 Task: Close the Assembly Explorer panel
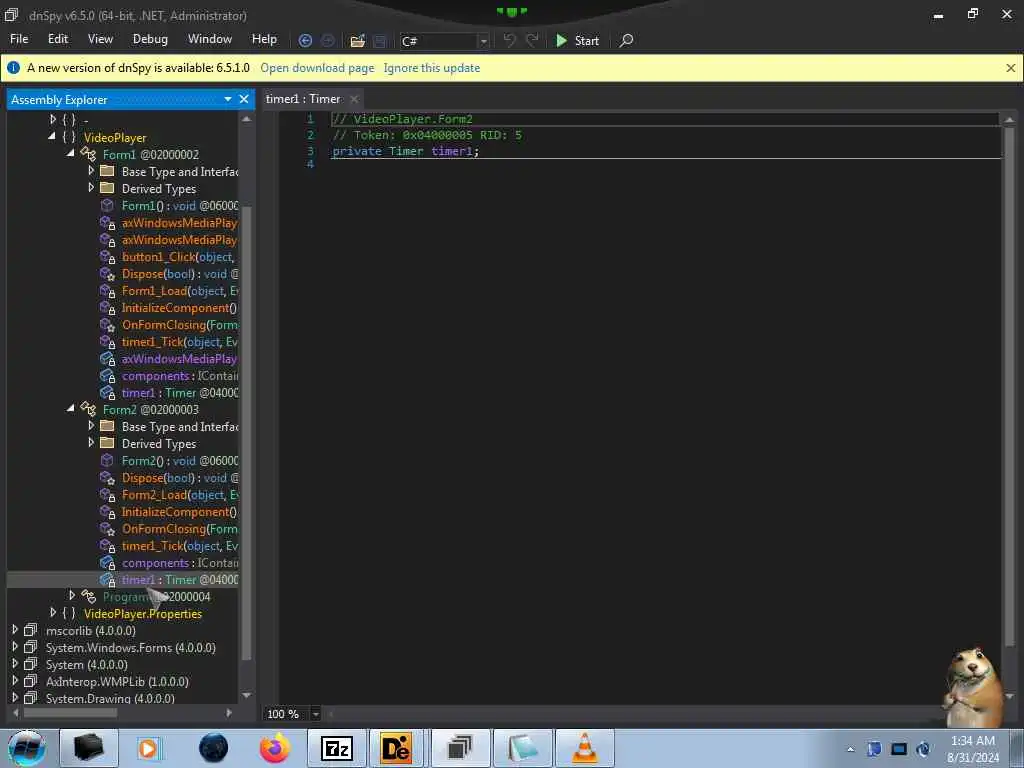[x=244, y=99]
